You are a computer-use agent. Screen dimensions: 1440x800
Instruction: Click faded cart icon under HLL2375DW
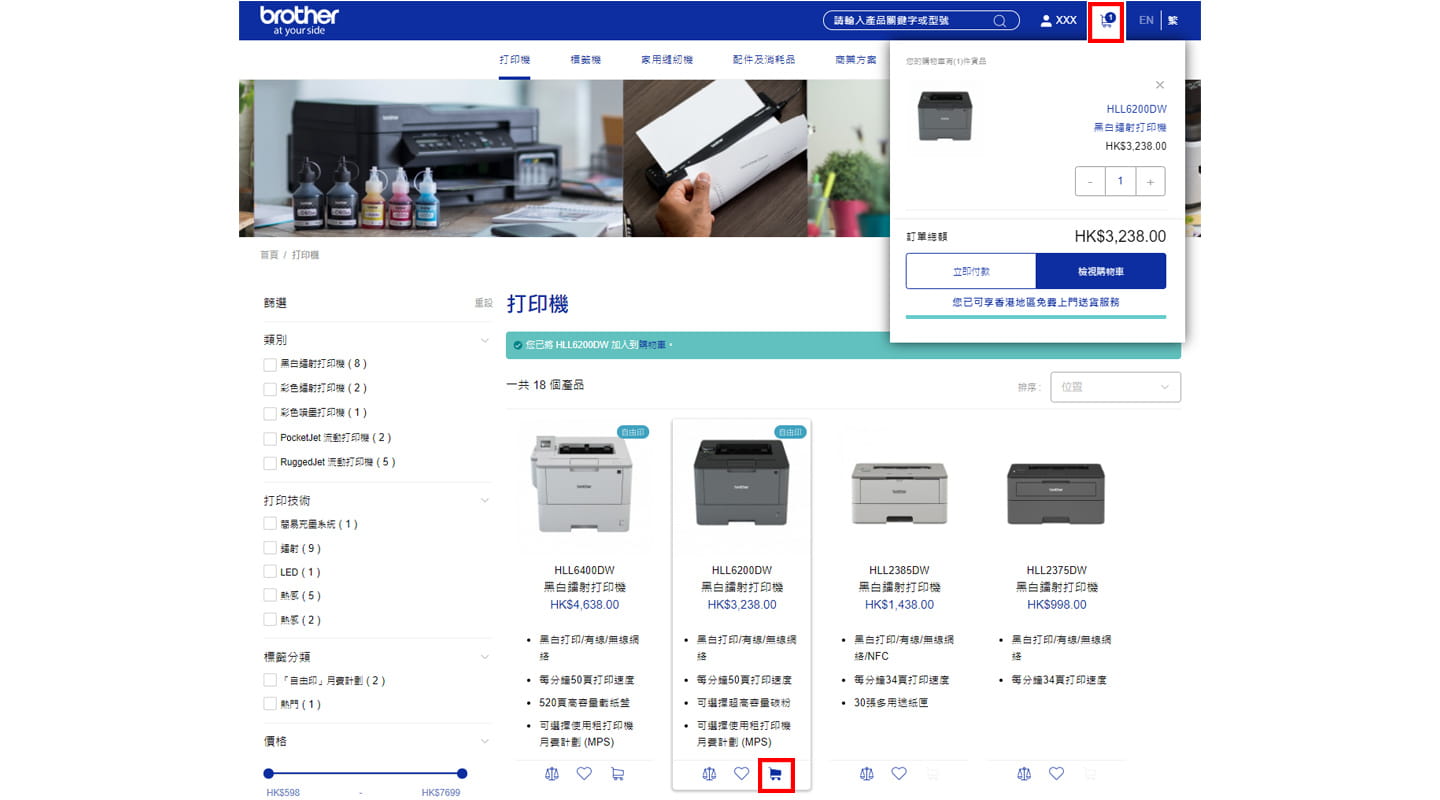[1090, 773]
